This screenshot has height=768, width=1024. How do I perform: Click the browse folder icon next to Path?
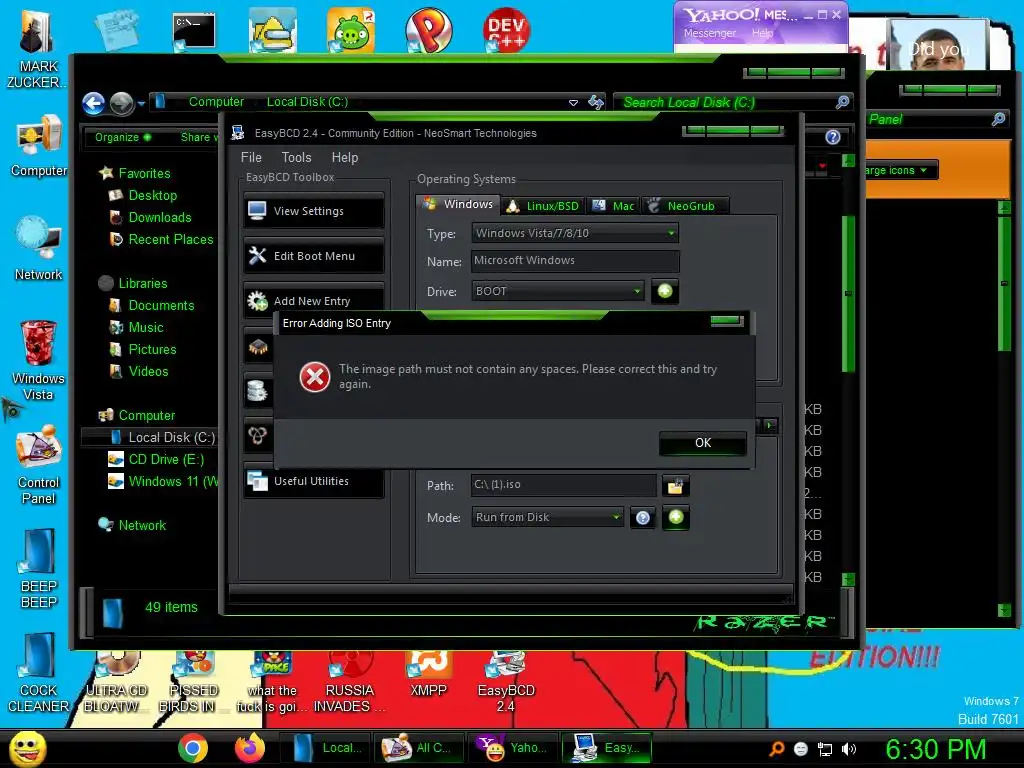click(x=675, y=485)
